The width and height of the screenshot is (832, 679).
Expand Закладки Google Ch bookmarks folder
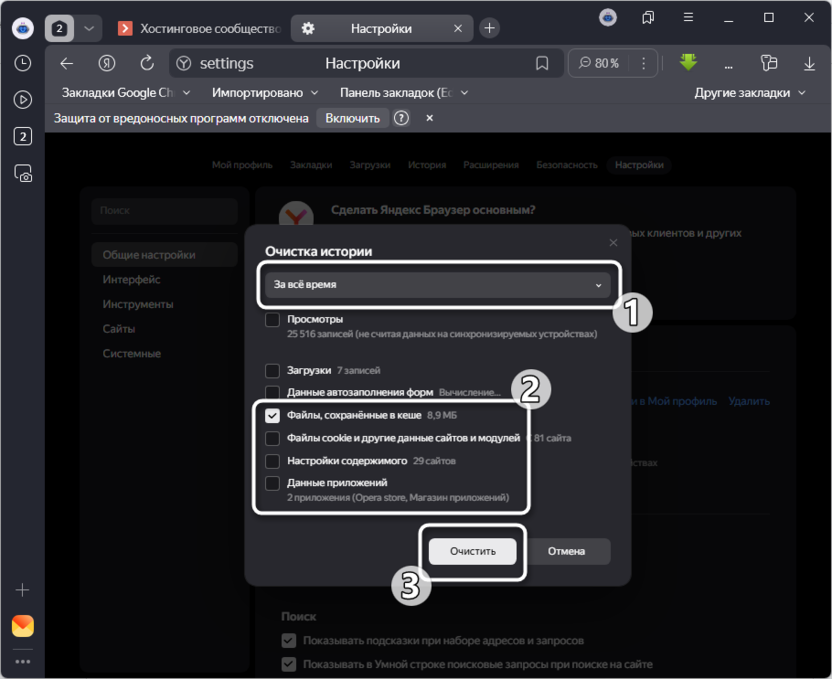(x=126, y=93)
